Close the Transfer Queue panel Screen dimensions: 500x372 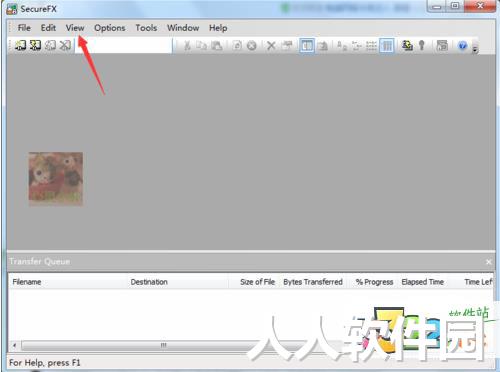point(489,262)
